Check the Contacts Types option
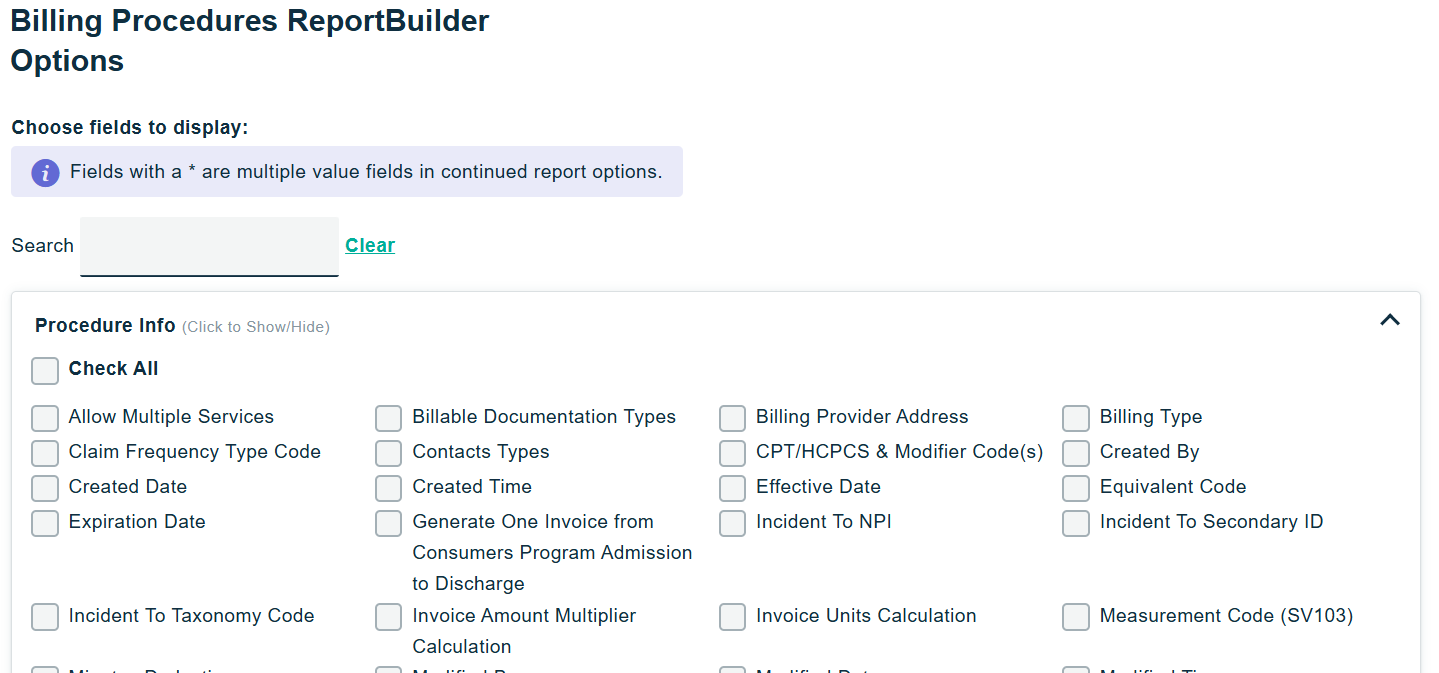Image resolution: width=1439 pixels, height=673 pixels. click(389, 454)
